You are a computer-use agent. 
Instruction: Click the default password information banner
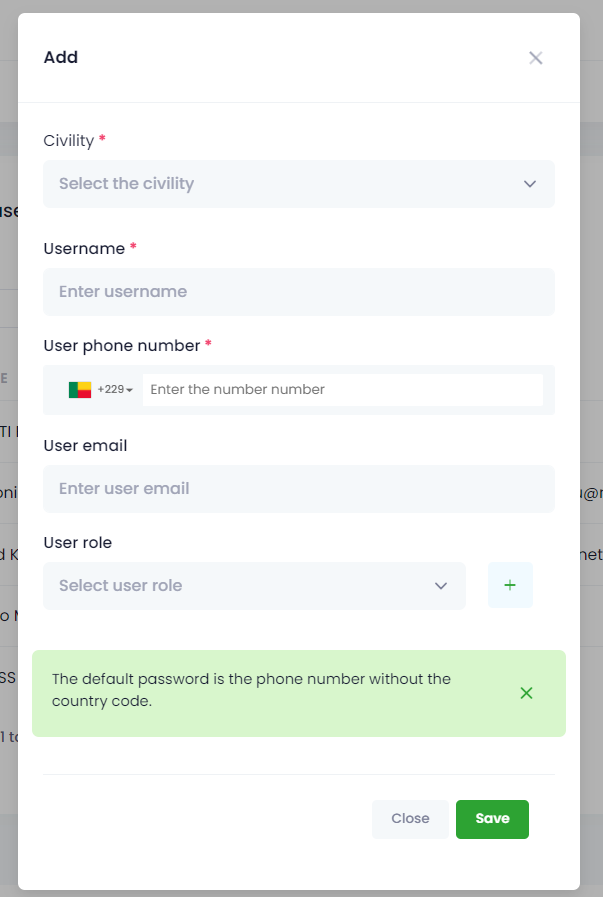click(x=280, y=690)
